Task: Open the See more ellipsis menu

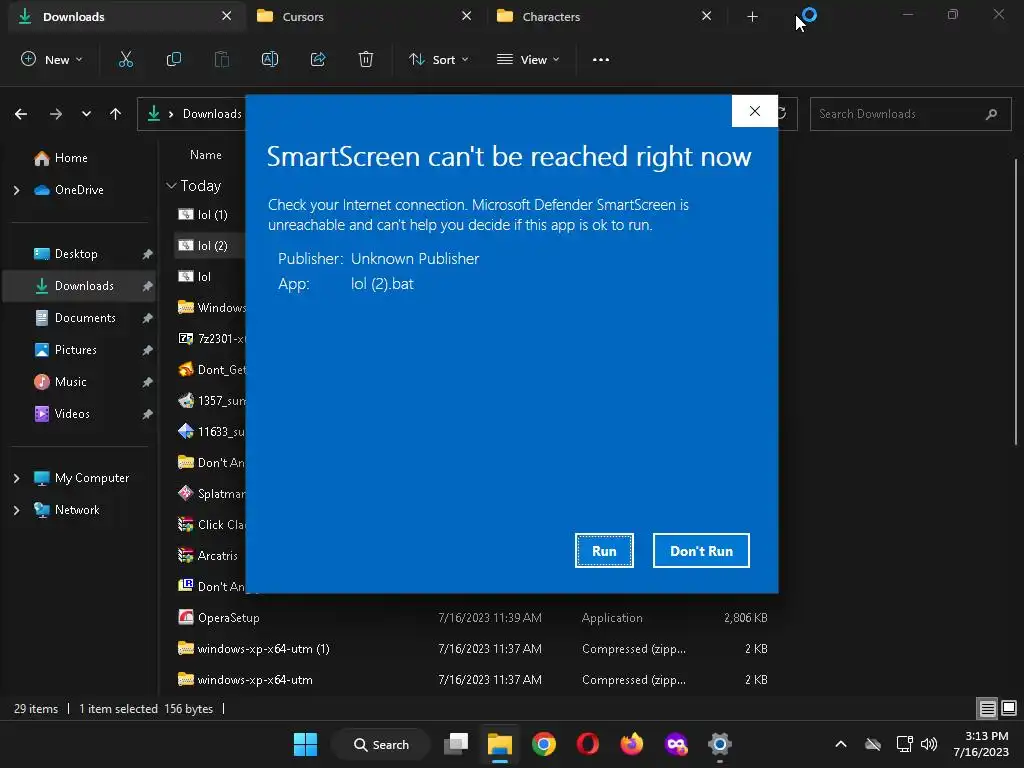Action: (601, 59)
